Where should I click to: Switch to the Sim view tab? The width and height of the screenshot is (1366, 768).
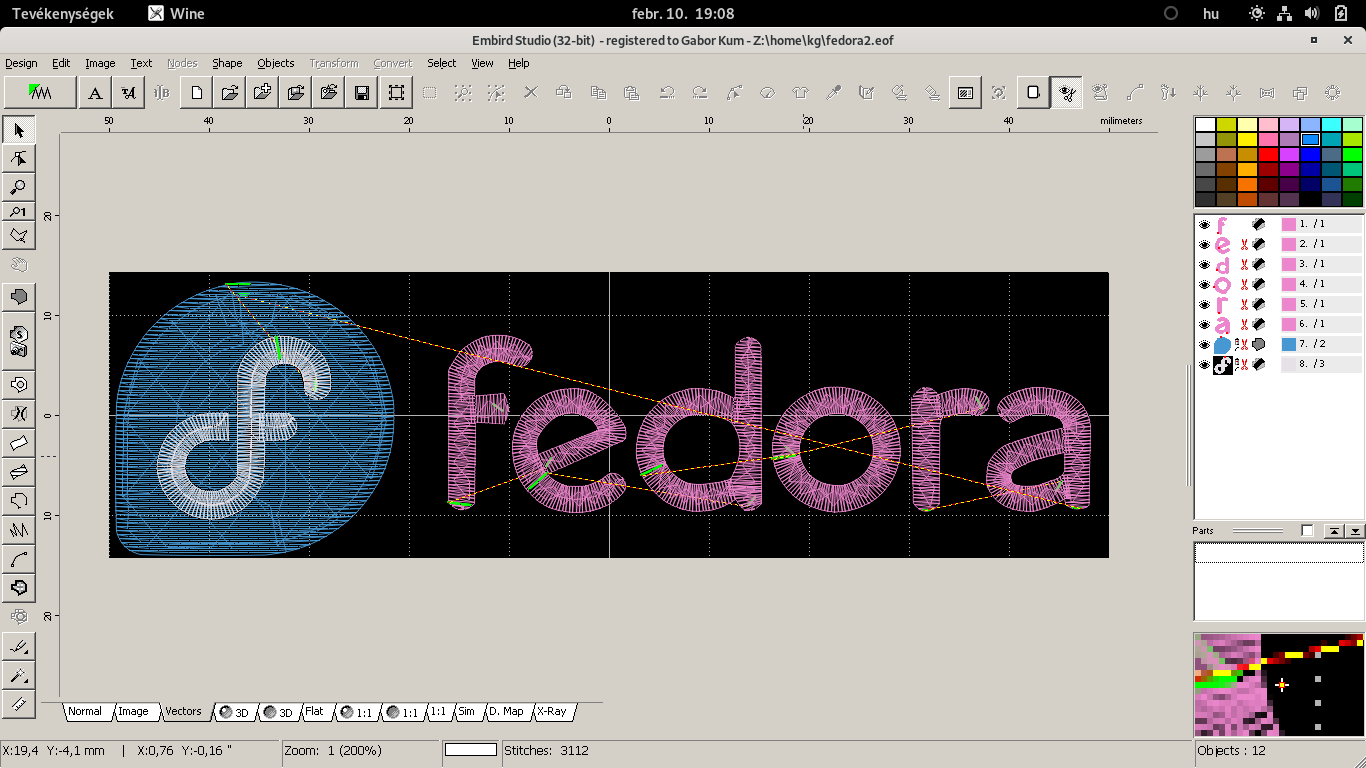pos(466,712)
